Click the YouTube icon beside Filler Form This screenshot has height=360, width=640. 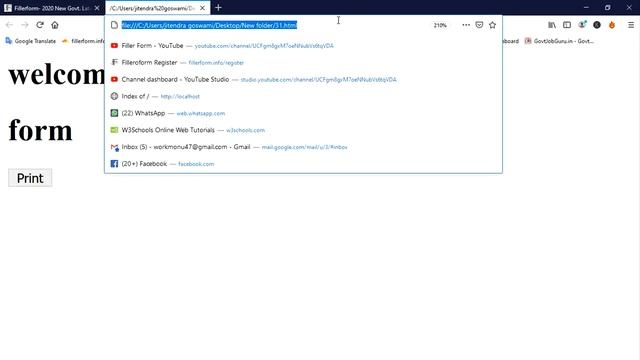tap(114, 46)
